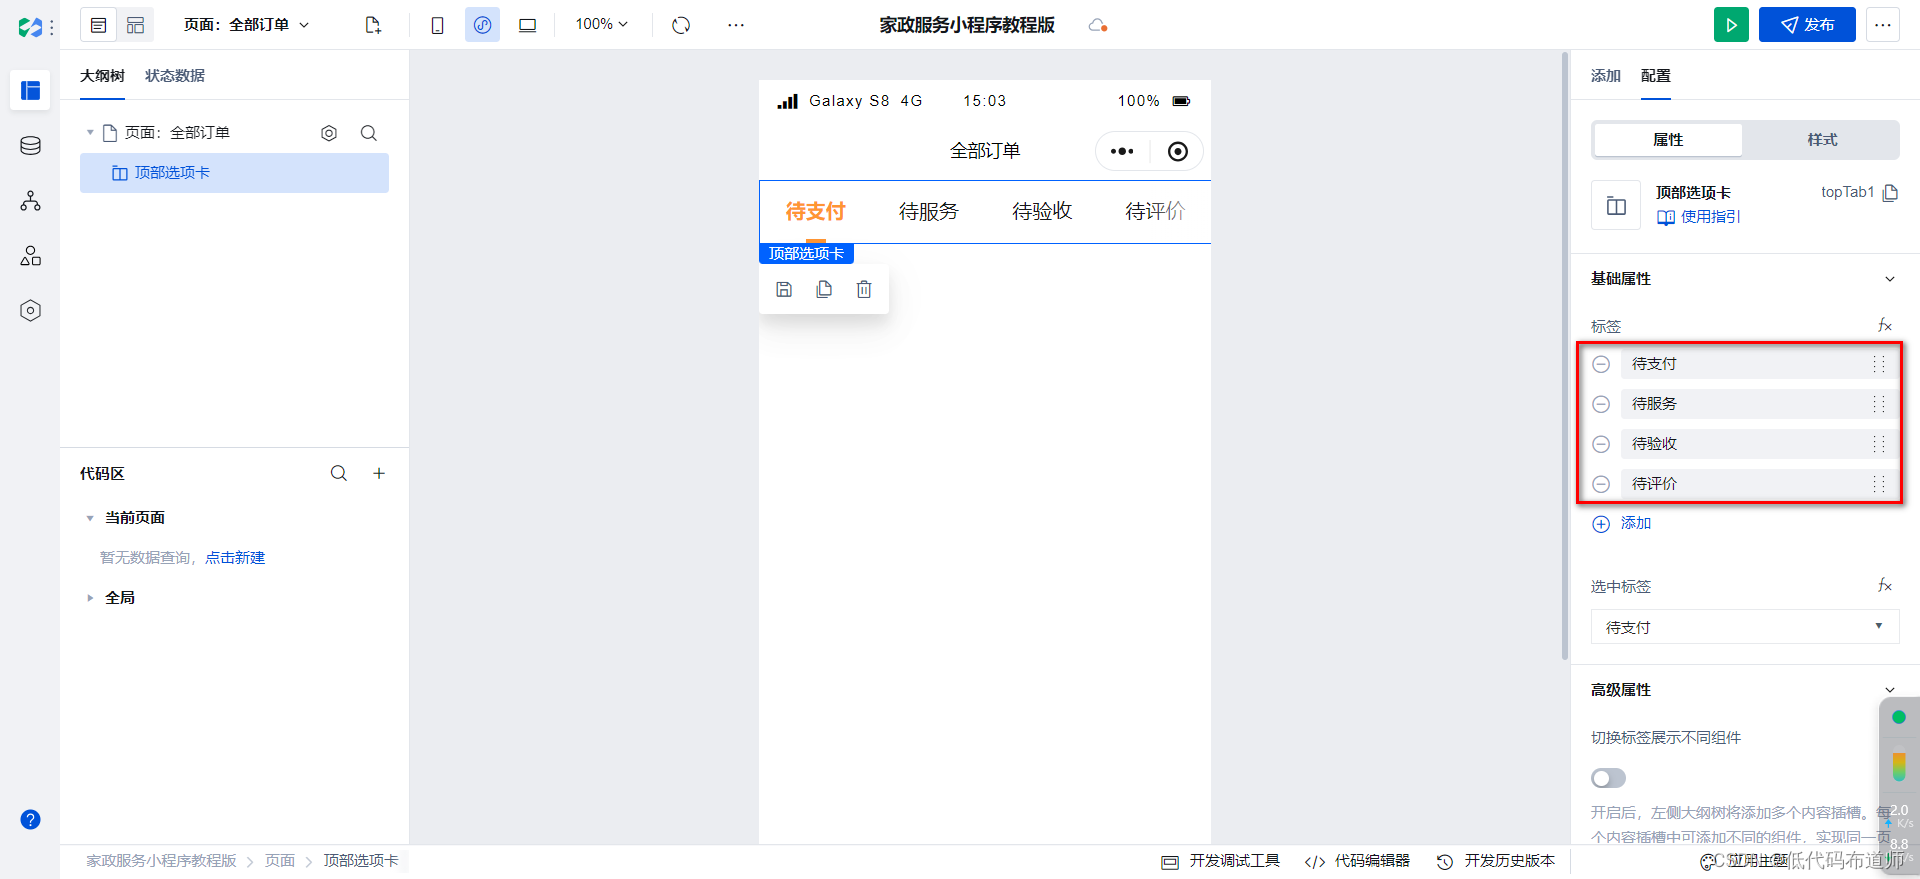Switch to page outline layout view
This screenshot has height=879, width=1920.
coord(99,25)
